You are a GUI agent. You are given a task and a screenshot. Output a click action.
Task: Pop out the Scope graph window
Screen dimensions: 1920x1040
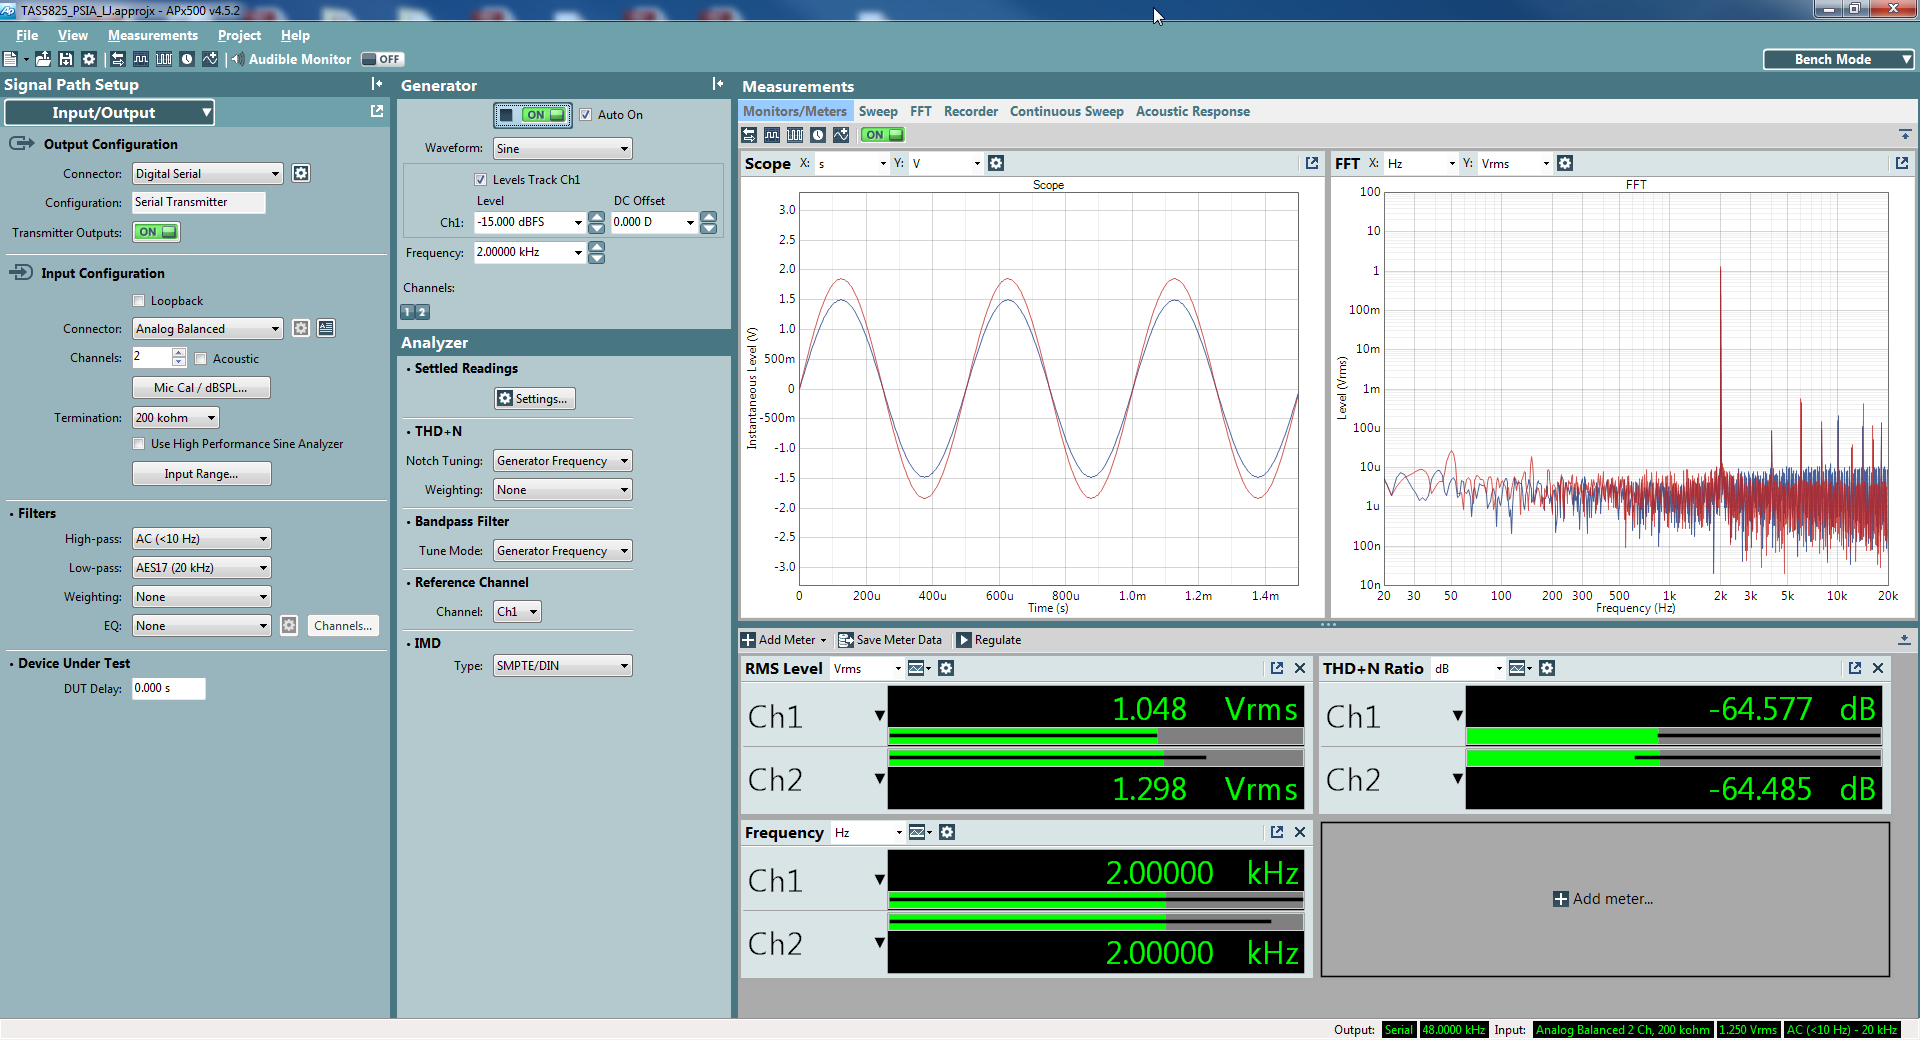tap(1312, 163)
